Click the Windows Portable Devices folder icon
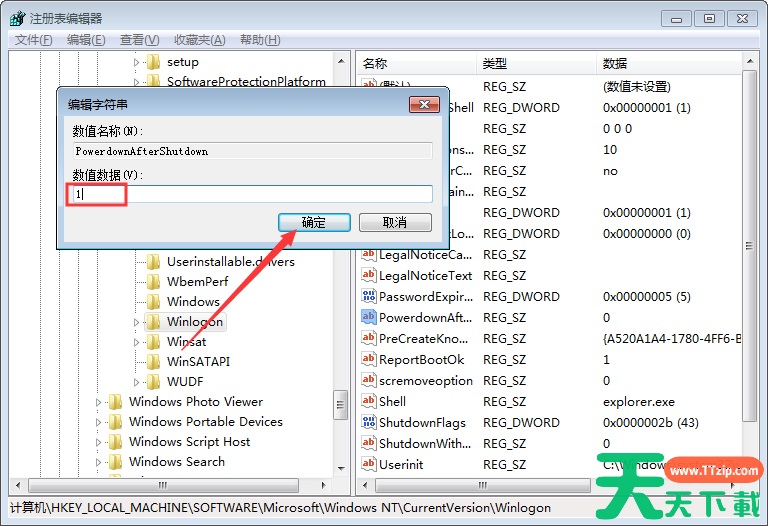Screen dimensions: 768x526 [115, 422]
